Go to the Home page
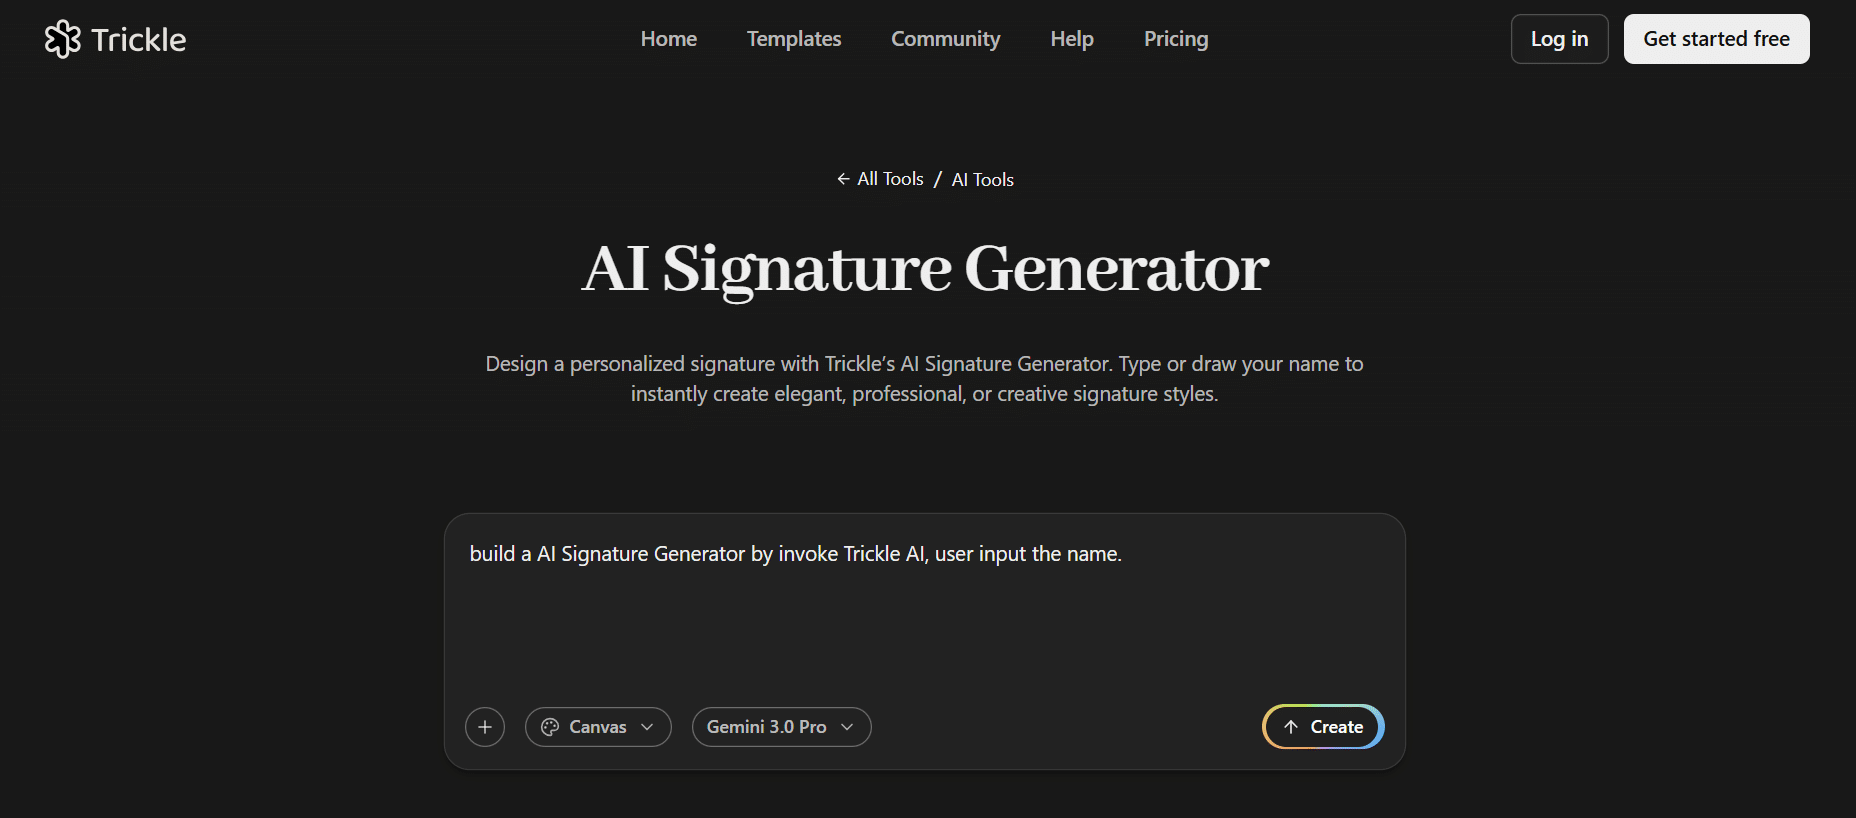Screen dimensions: 1856x818 coord(668,38)
